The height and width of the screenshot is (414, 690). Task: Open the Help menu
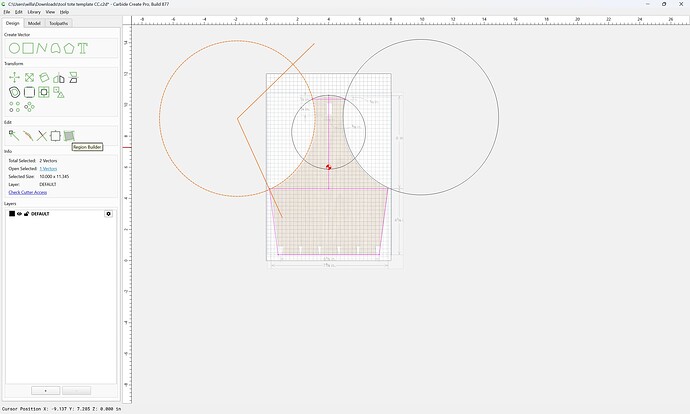[x=64, y=12]
